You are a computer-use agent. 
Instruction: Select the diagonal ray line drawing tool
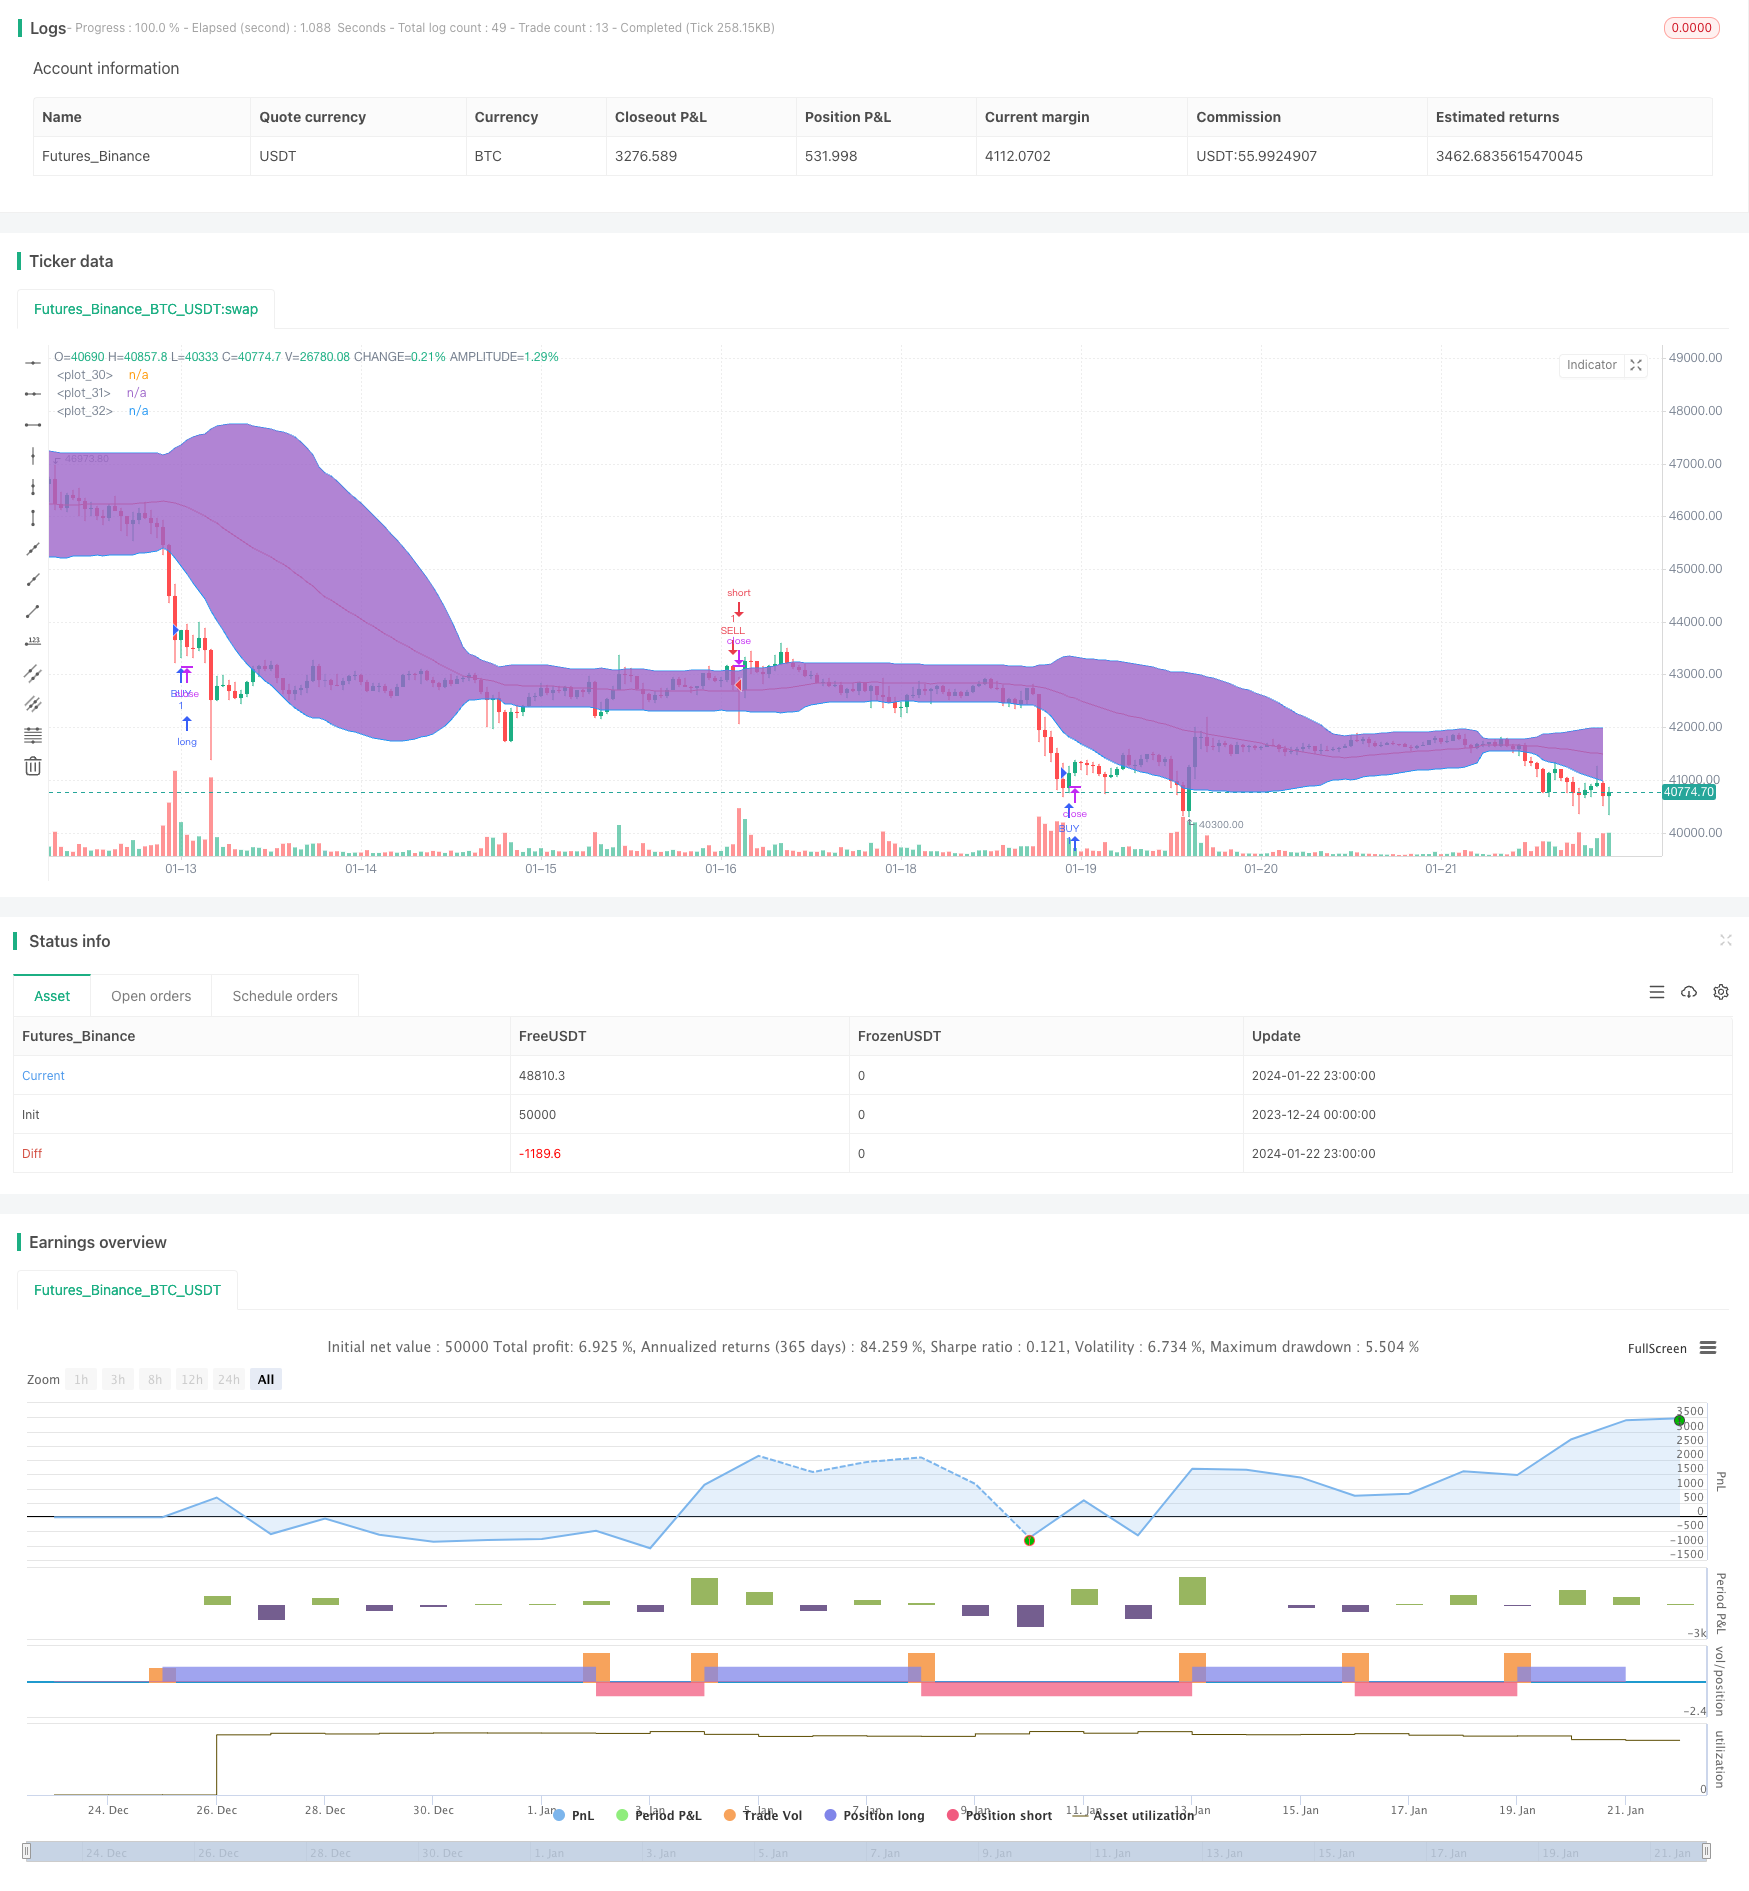[33, 580]
